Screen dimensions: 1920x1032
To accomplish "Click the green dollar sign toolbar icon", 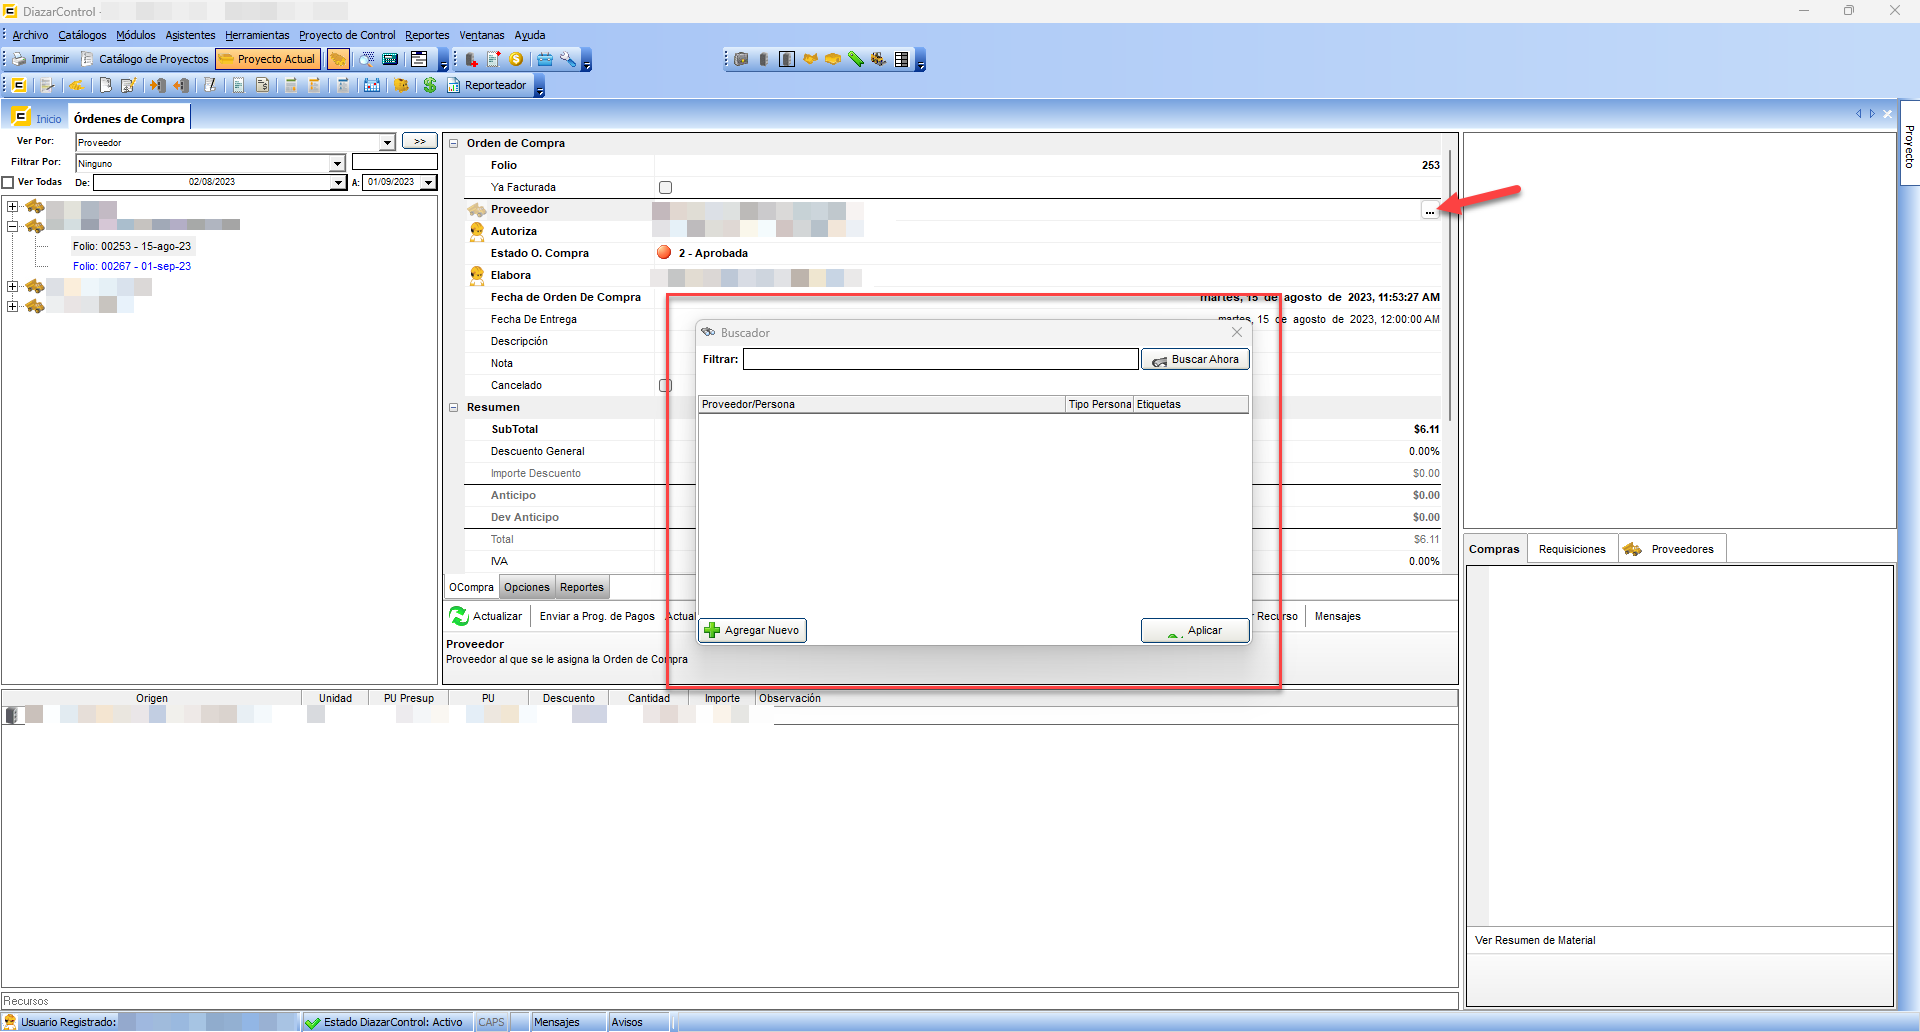I will tap(430, 86).
